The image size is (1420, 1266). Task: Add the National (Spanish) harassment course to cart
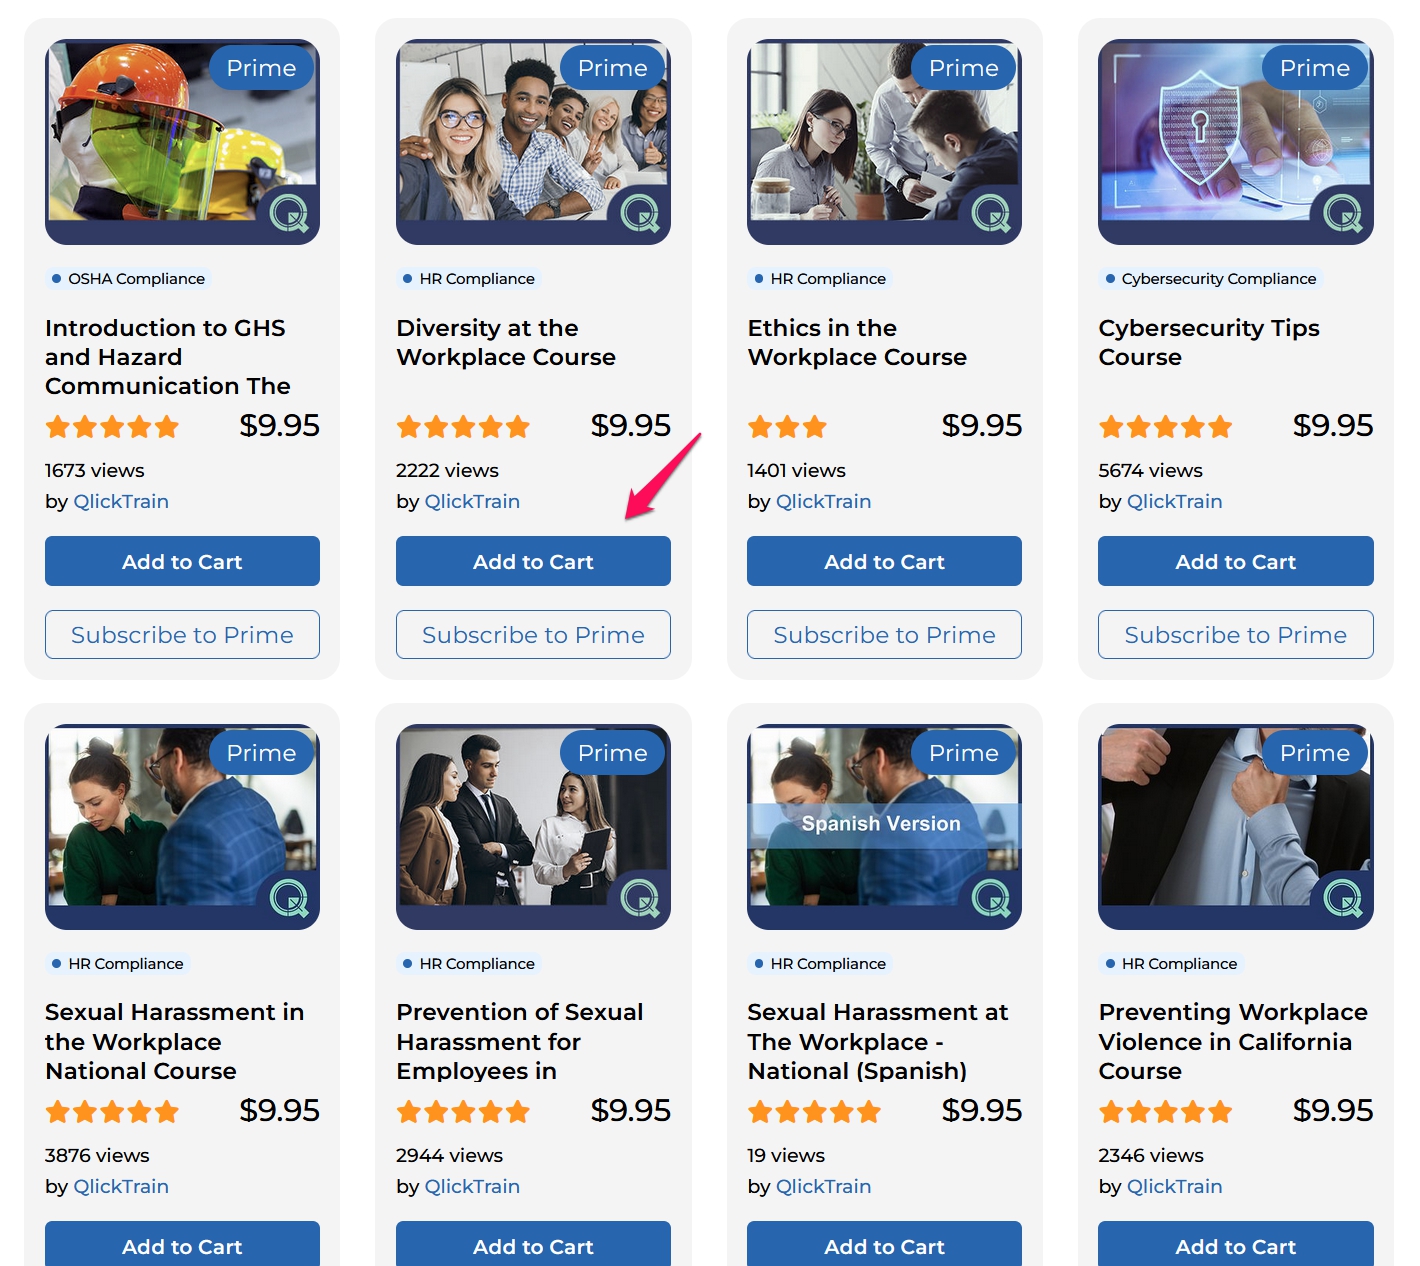click(884, 1245)
